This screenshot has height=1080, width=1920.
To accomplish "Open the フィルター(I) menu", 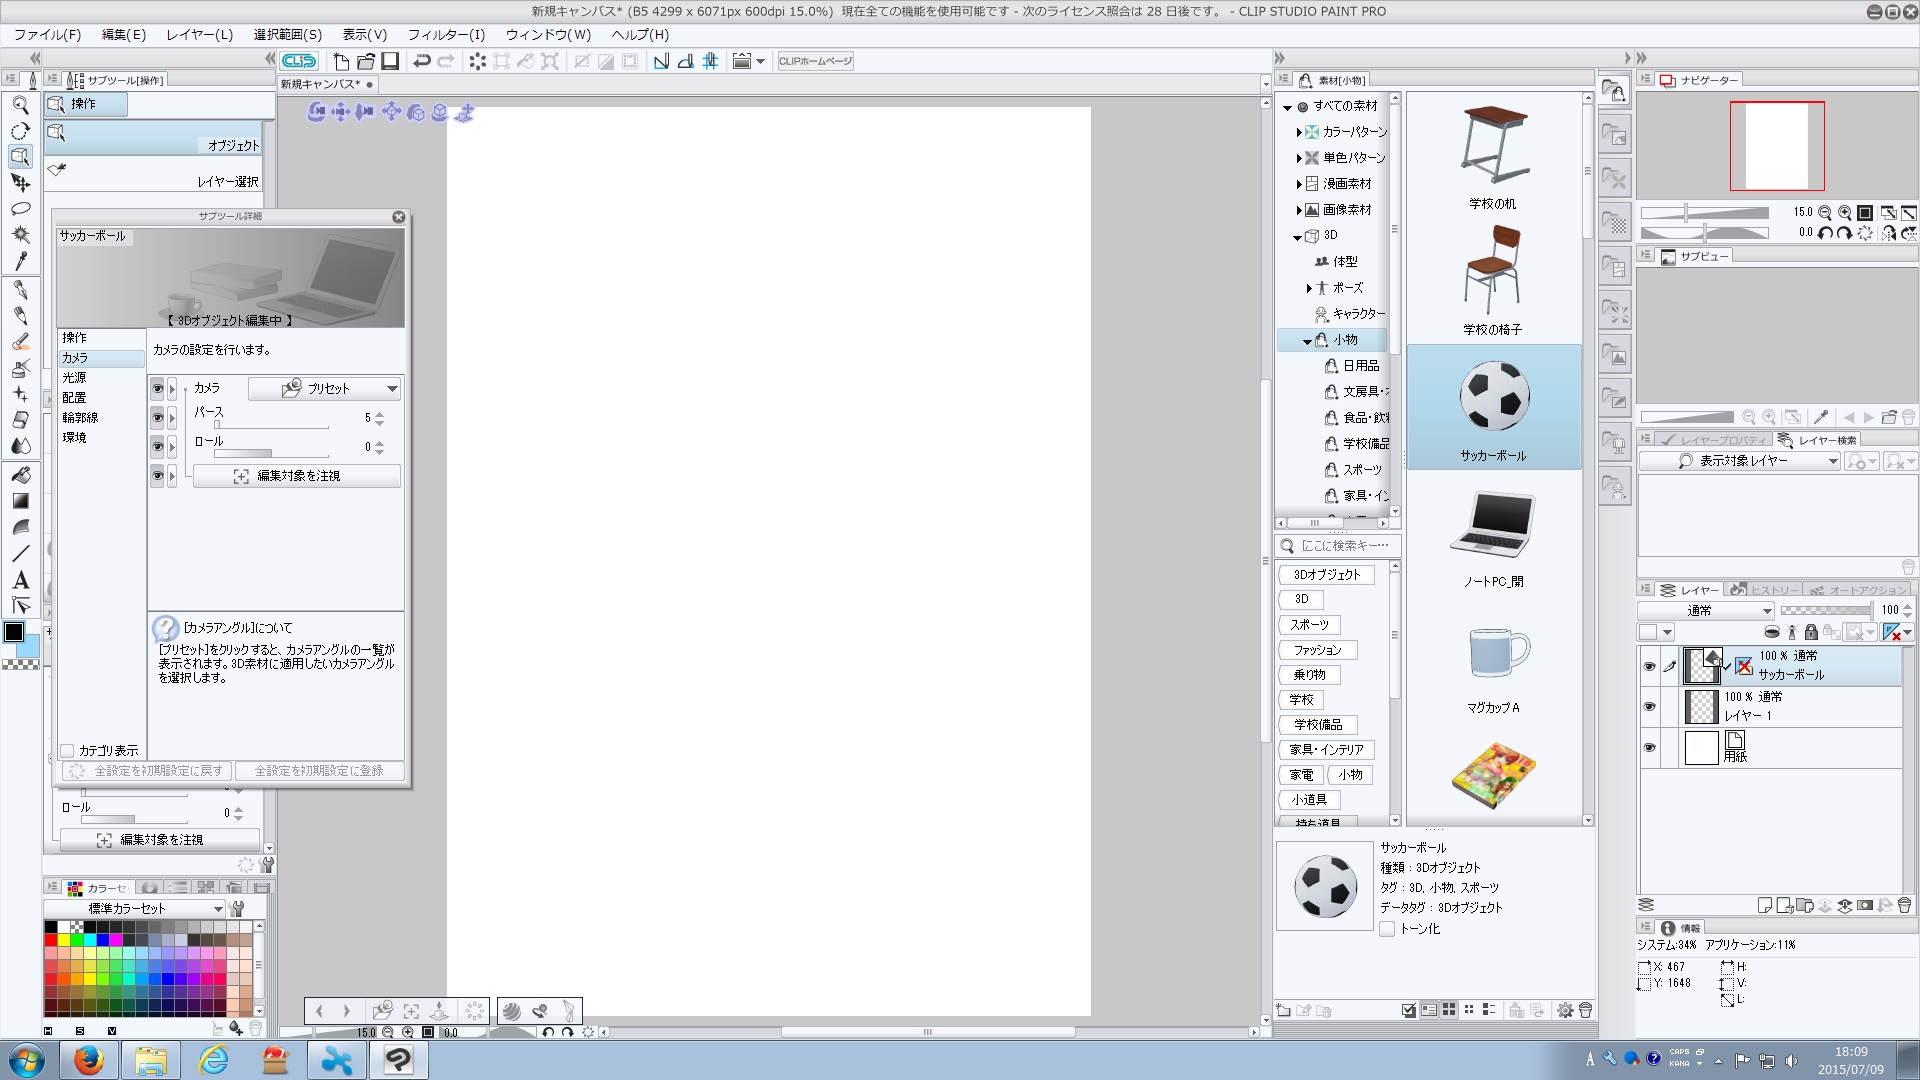I will click(x=446, y=34).
